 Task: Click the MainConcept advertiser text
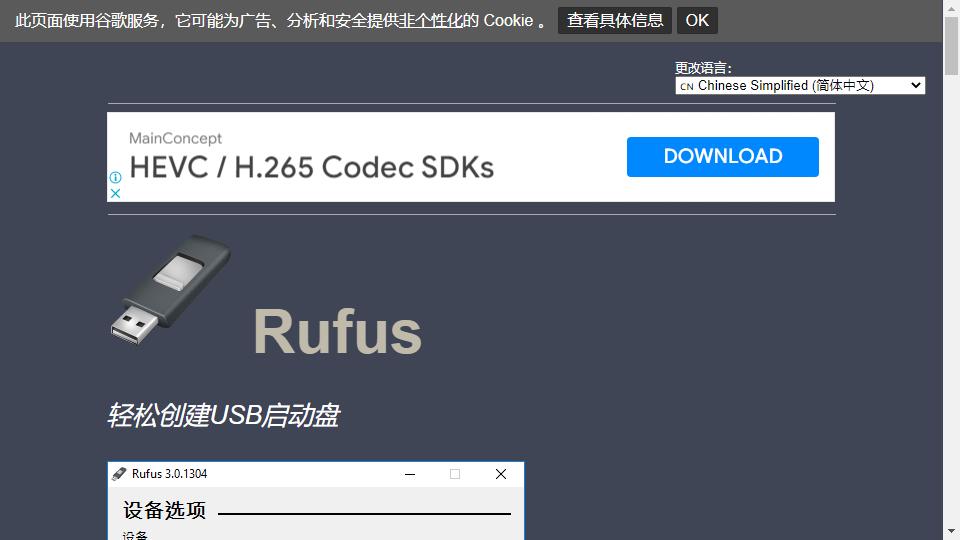coord(175,138)
